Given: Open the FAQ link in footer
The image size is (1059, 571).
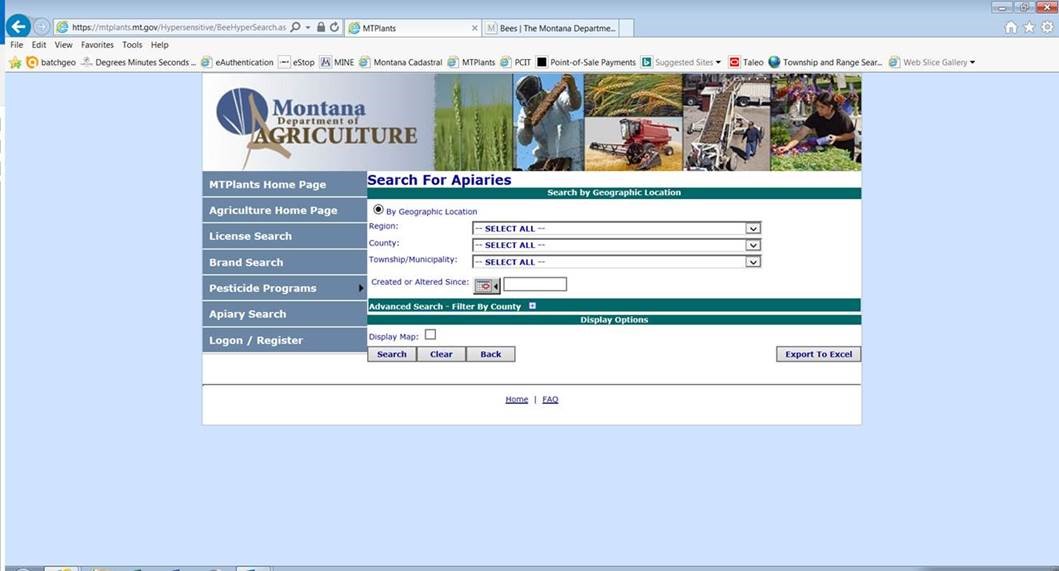Looking at the screenshot, I should [550, 399].
